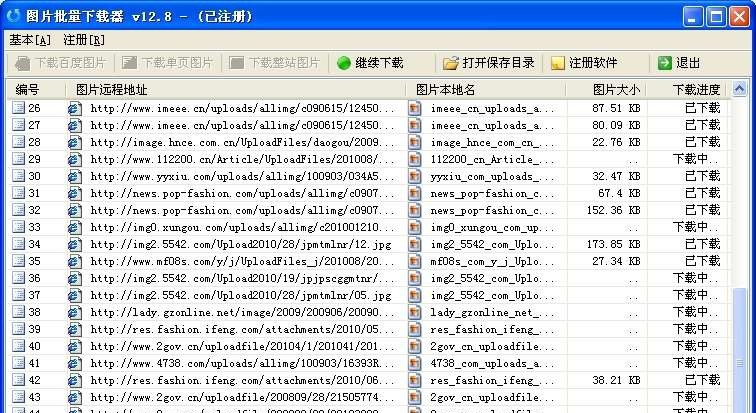
Task: Sort by the 下载进度 column header
Action: click(x=686, y=90)
